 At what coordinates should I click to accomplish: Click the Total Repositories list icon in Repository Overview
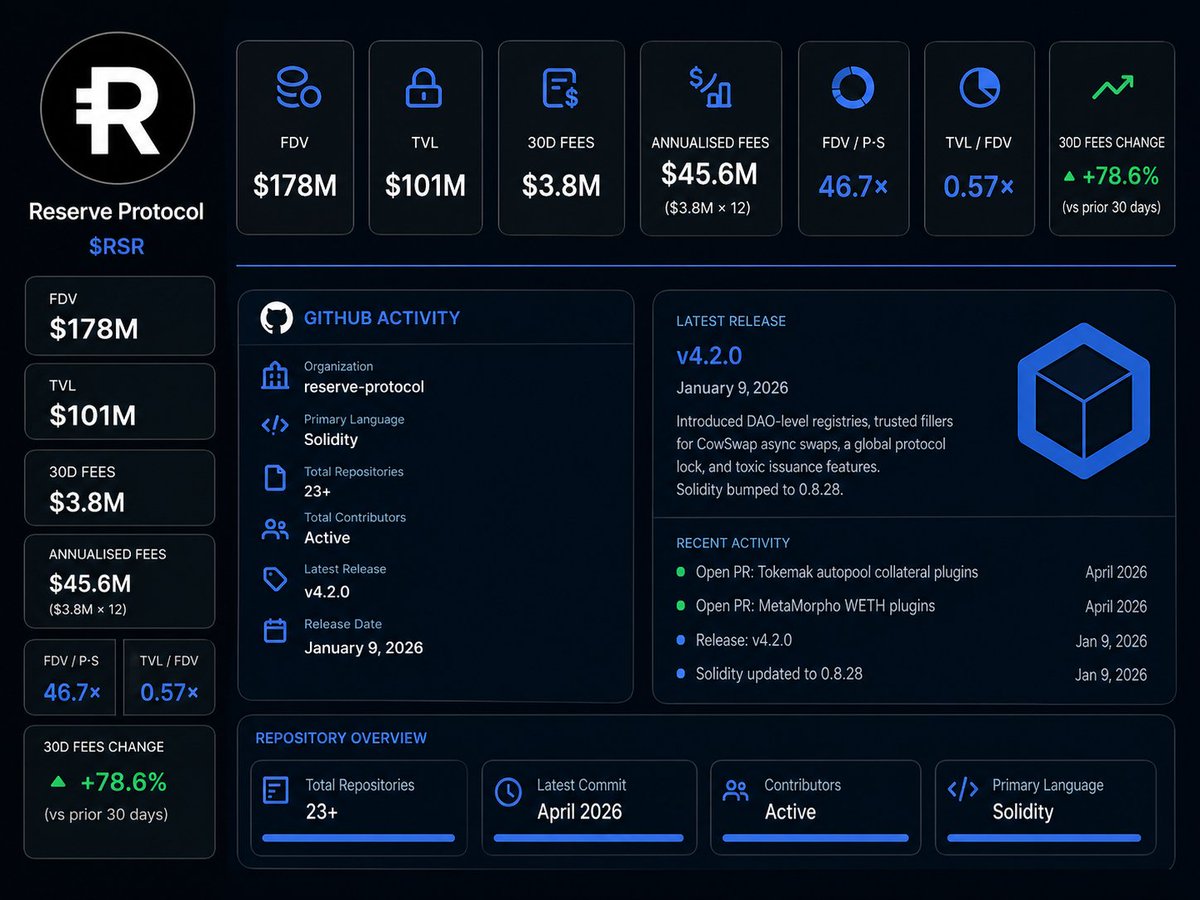(x=275, y=791)
